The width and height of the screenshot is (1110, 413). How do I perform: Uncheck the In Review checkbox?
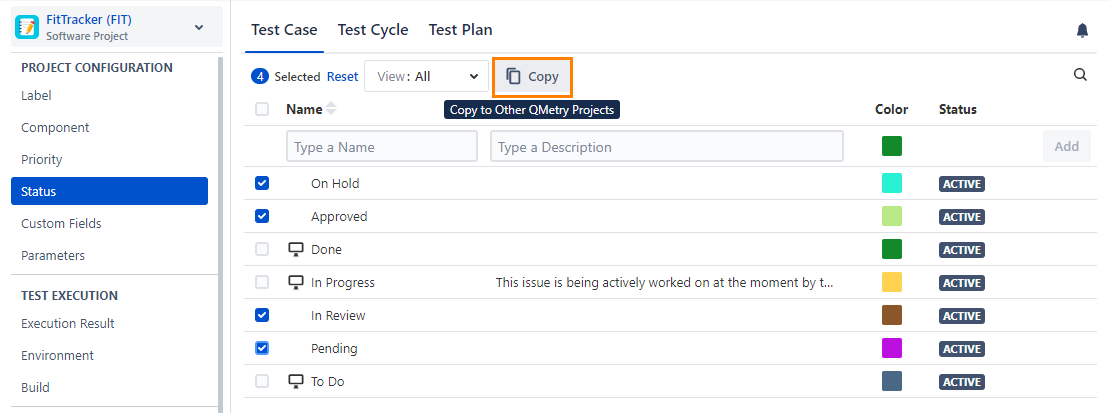(x=262, y=315)
